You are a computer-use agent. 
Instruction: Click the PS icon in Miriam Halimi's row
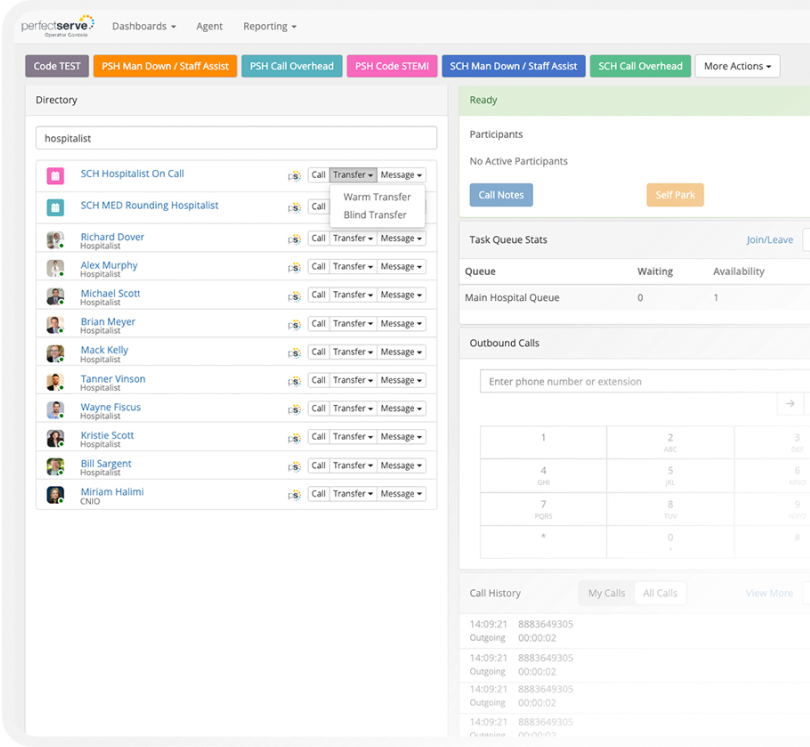294,494
